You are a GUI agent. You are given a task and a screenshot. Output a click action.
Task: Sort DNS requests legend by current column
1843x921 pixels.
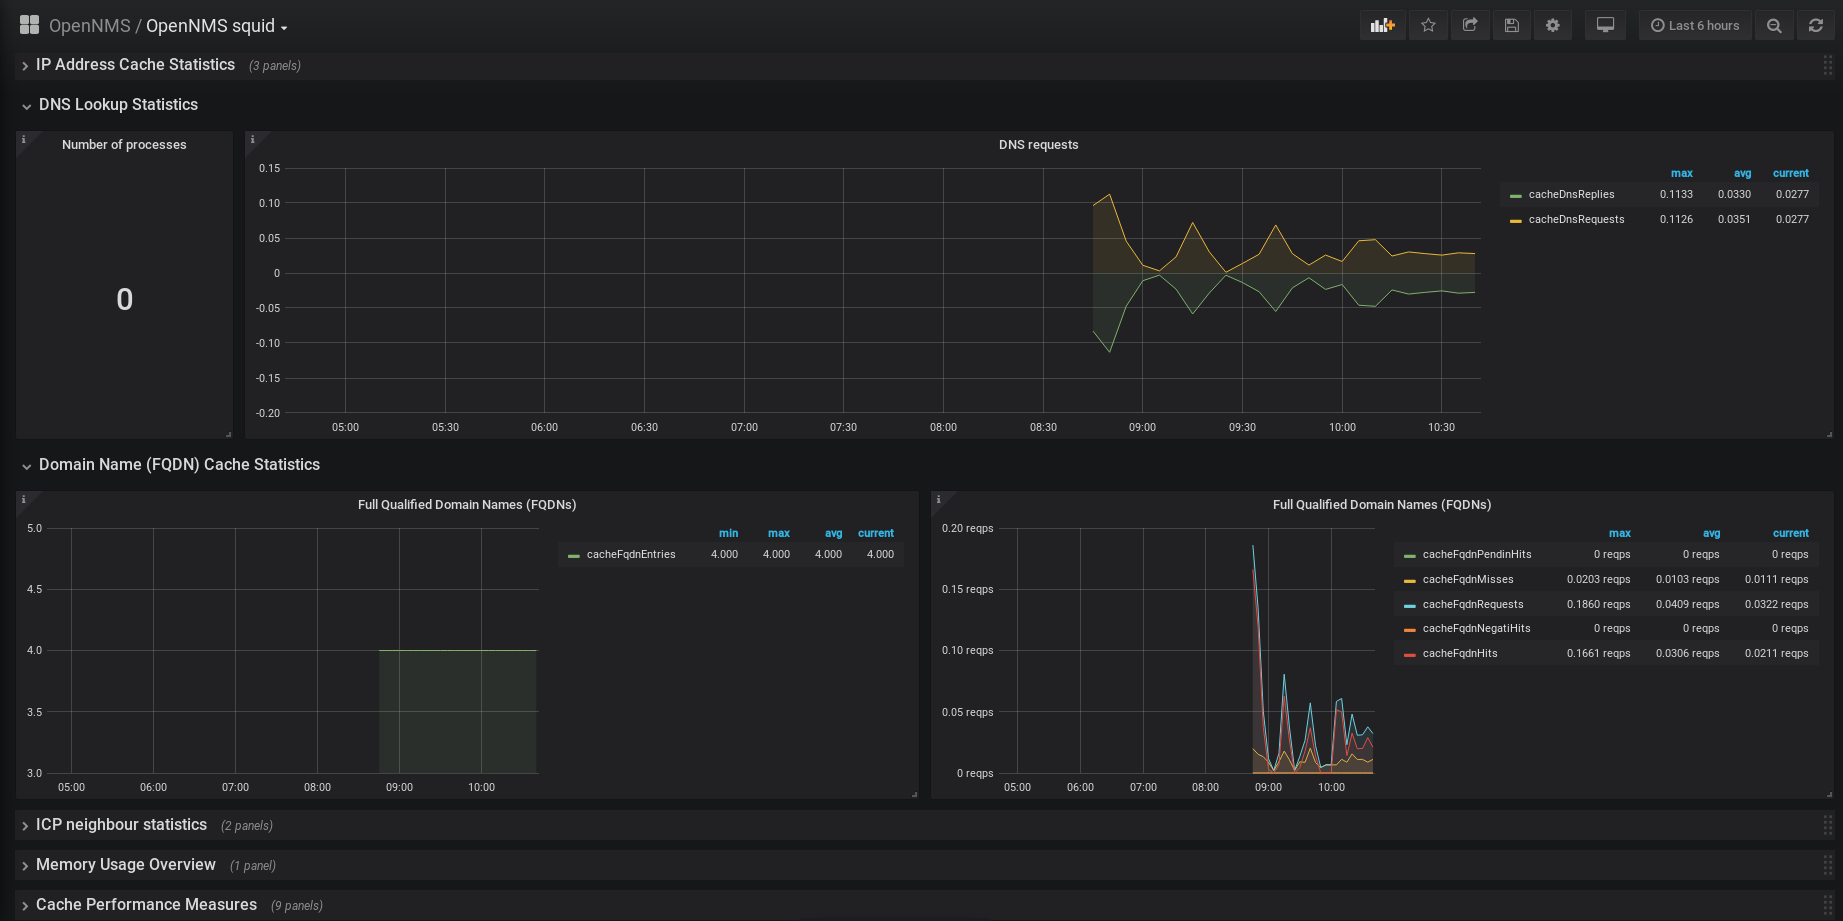(x=1791, y=174)
